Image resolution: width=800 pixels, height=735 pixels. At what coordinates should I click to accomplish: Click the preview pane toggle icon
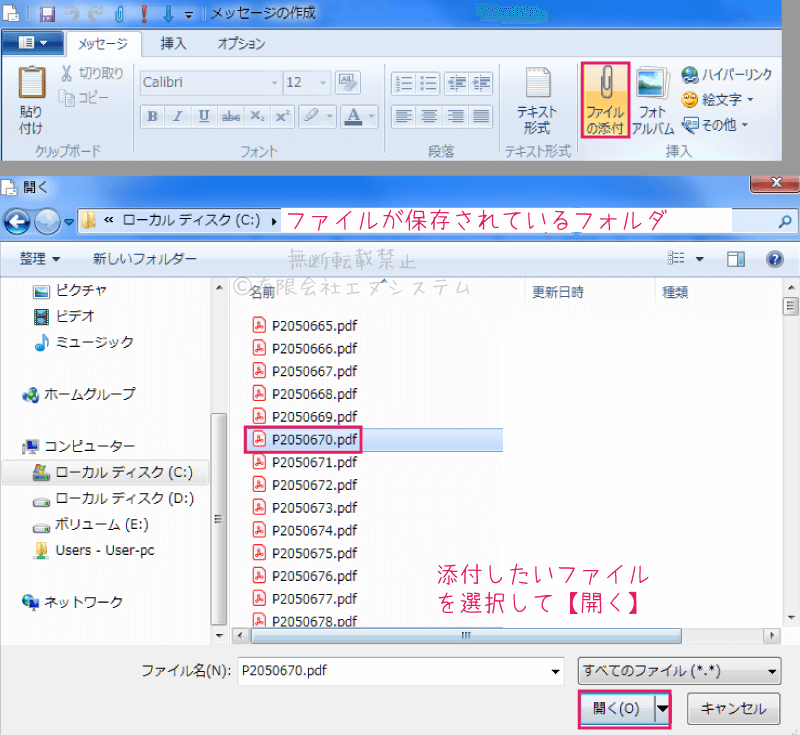(x=736, y=259)
